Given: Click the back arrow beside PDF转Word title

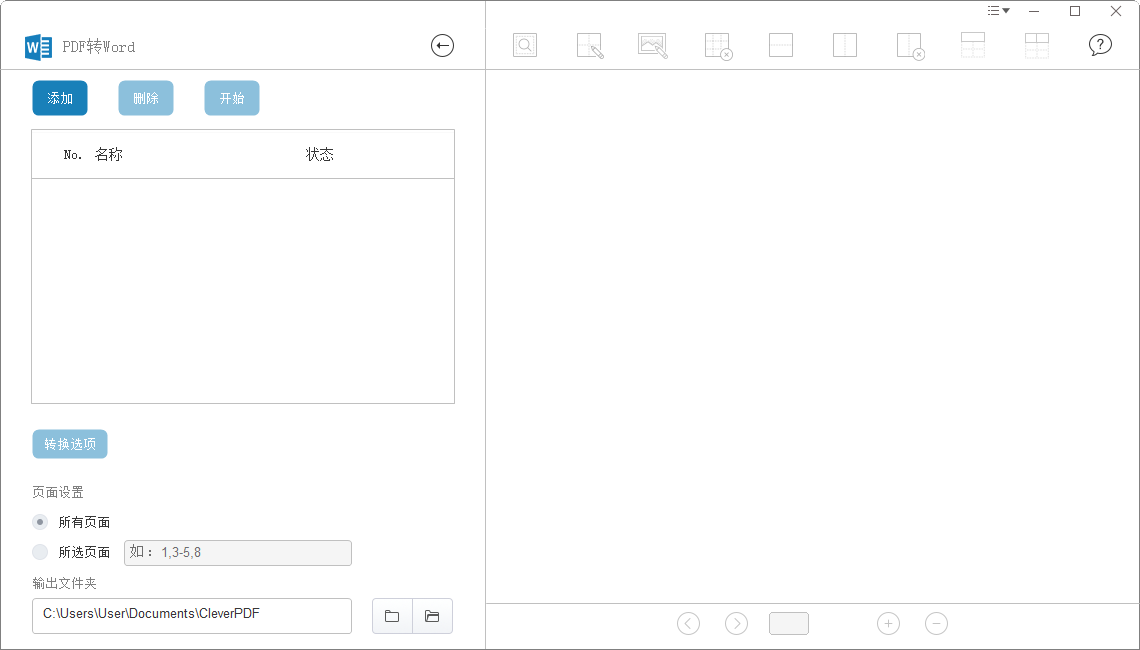Looking at the screenshot, I should tap(442, 45).
